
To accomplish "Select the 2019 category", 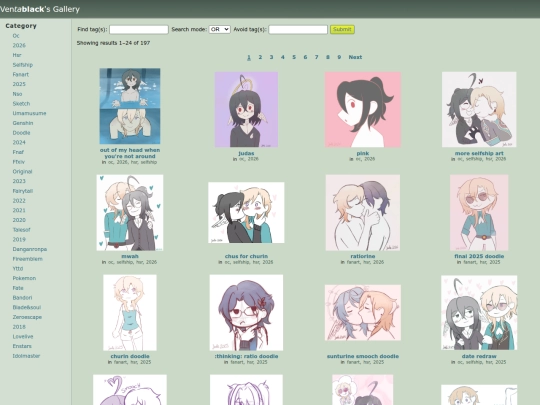I will 19,239.
